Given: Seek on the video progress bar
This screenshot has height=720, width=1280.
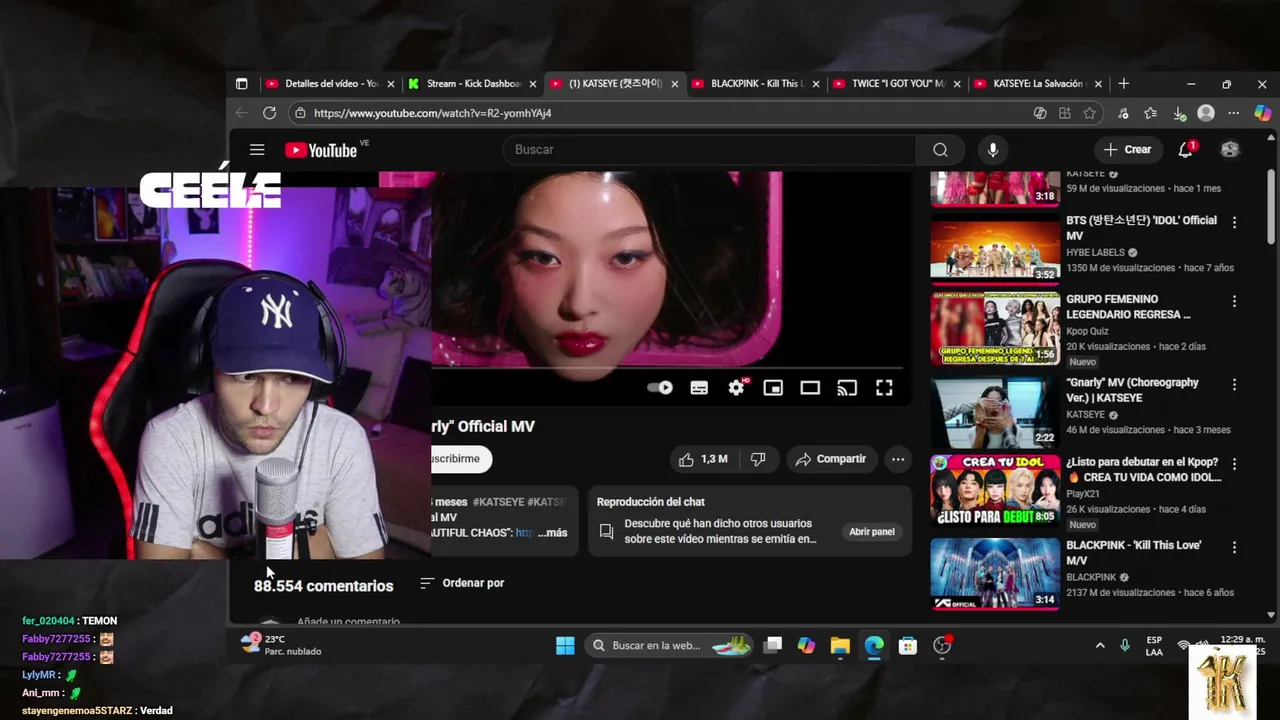Looking at the screenshot, I should tap(668, 369).
